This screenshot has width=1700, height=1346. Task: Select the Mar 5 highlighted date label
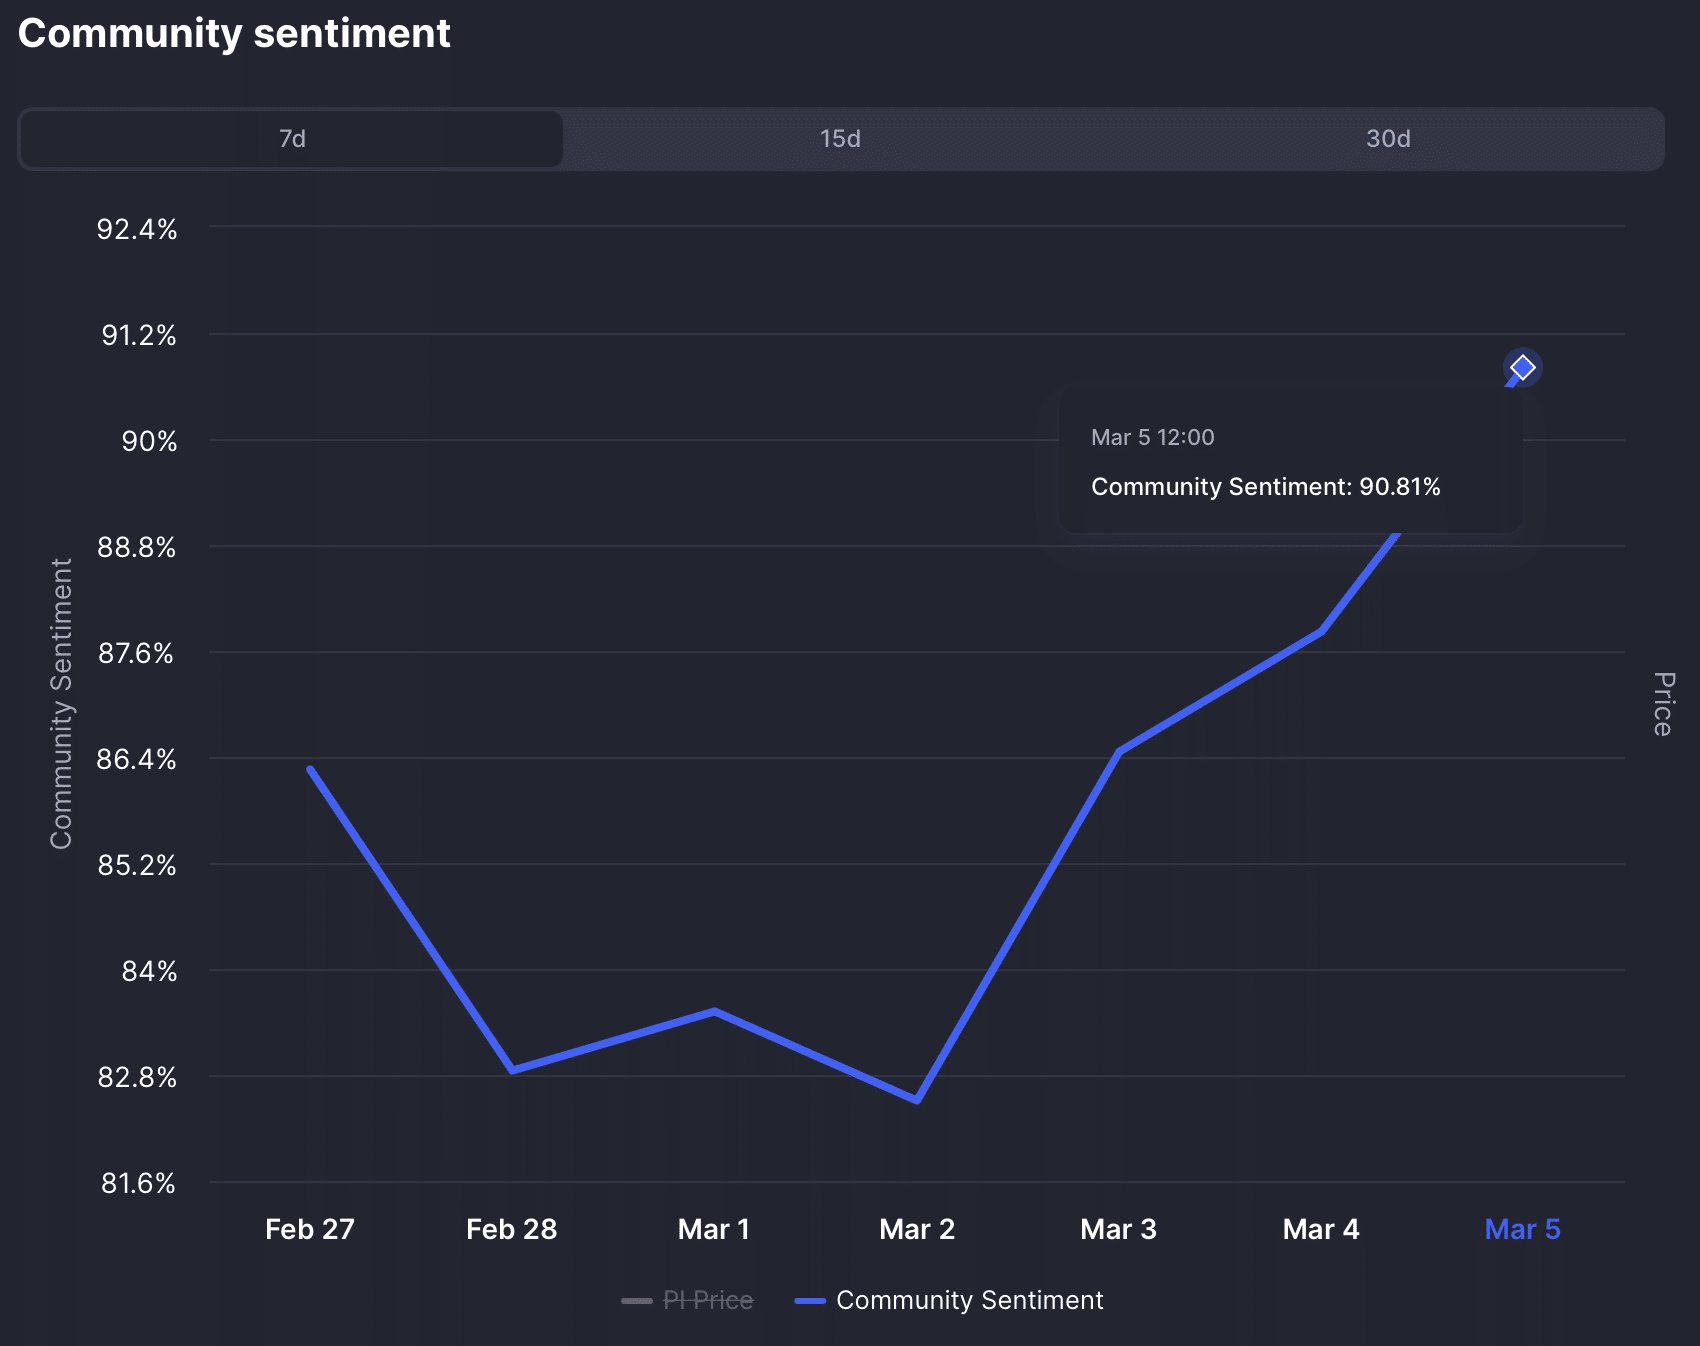(1521, 1229)
